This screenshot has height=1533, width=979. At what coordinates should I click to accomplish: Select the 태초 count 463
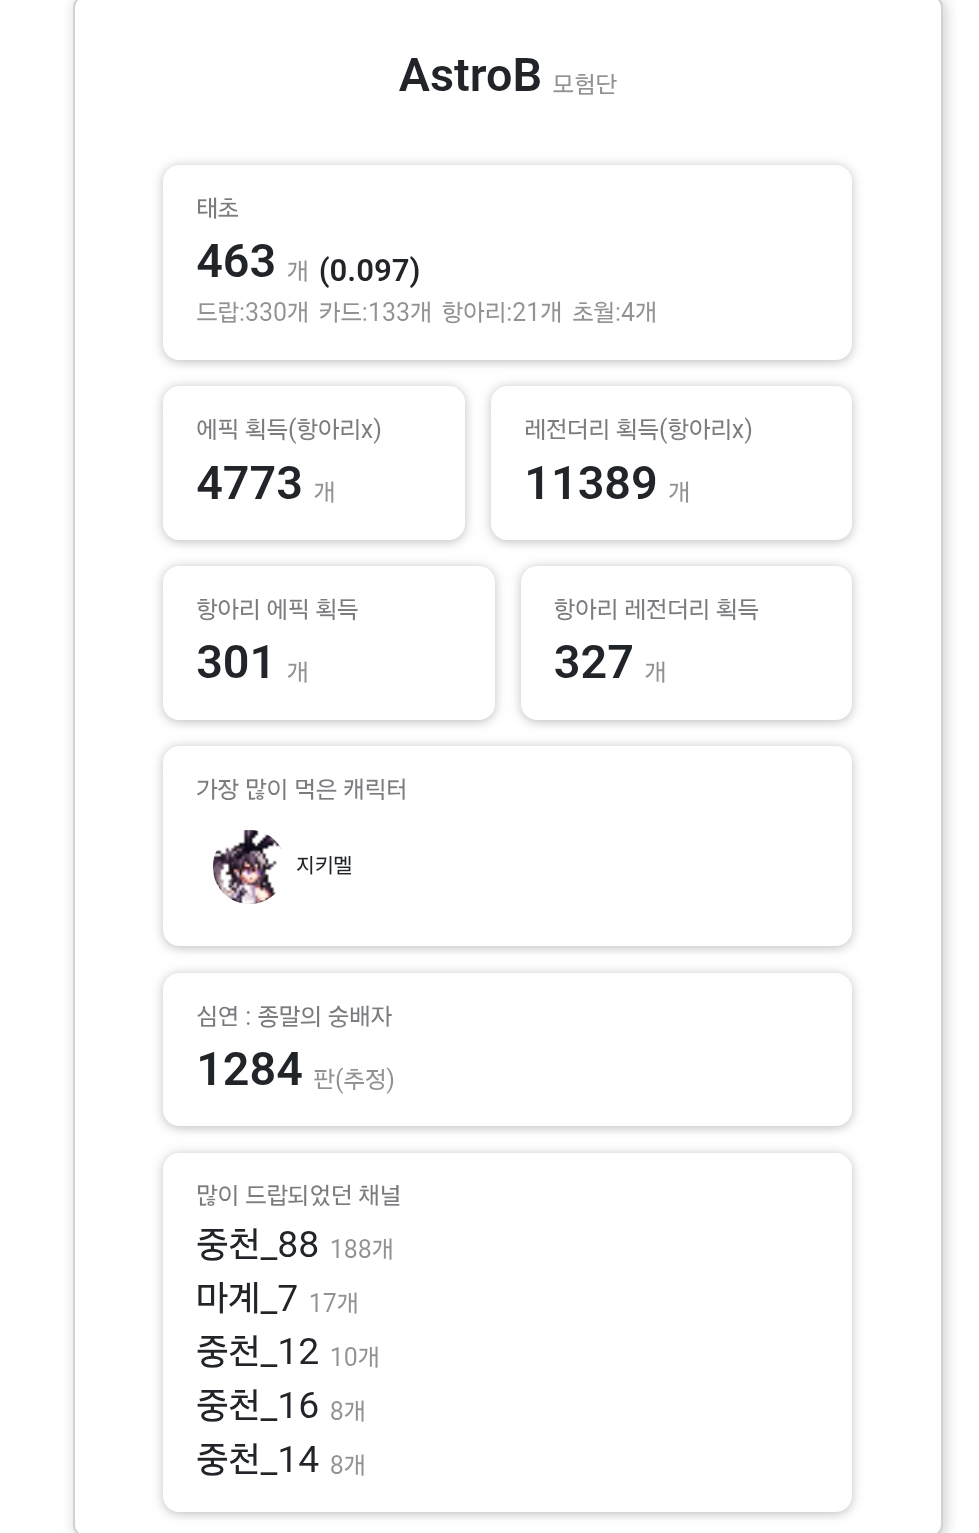[236, 262]
